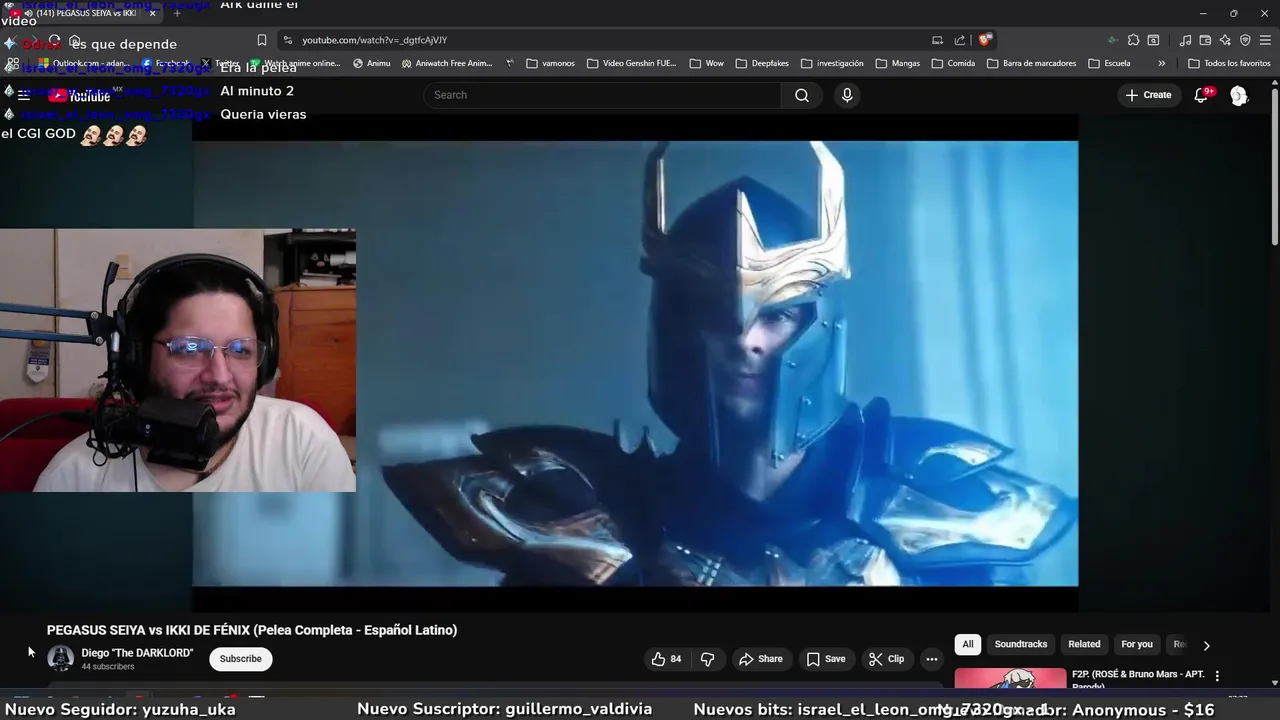Bookmark this page in address bar
Image resolution: width=1280 pixels, height=720 pixels.
[x=262, y=40]
